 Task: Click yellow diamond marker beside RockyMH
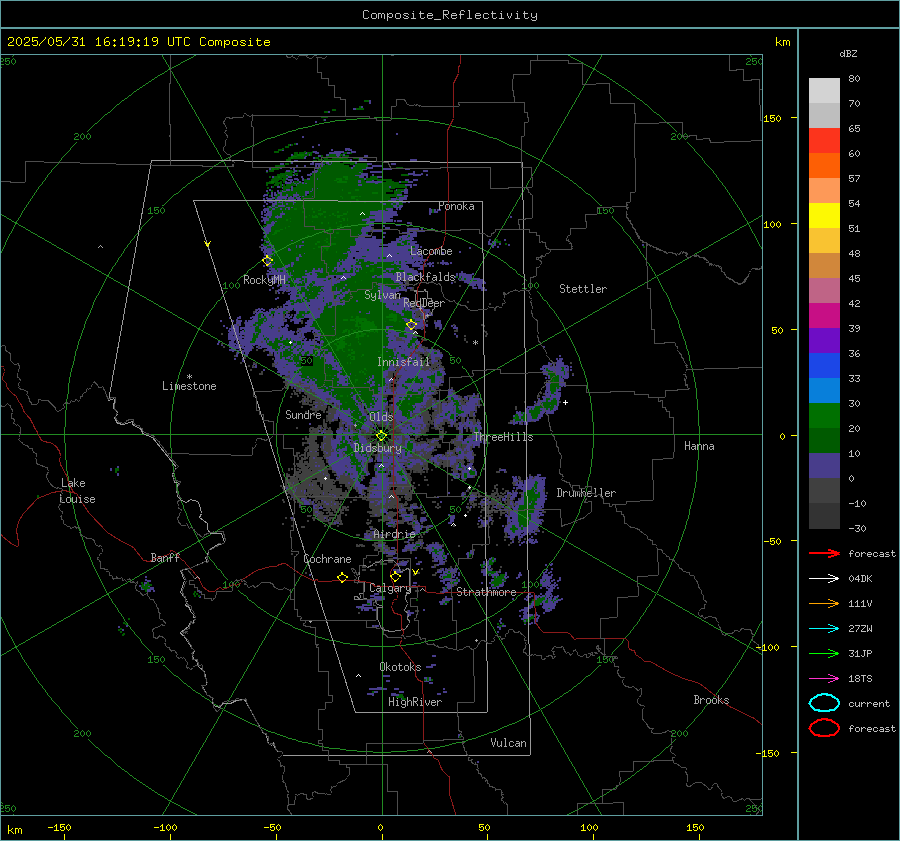coord(267,261)
